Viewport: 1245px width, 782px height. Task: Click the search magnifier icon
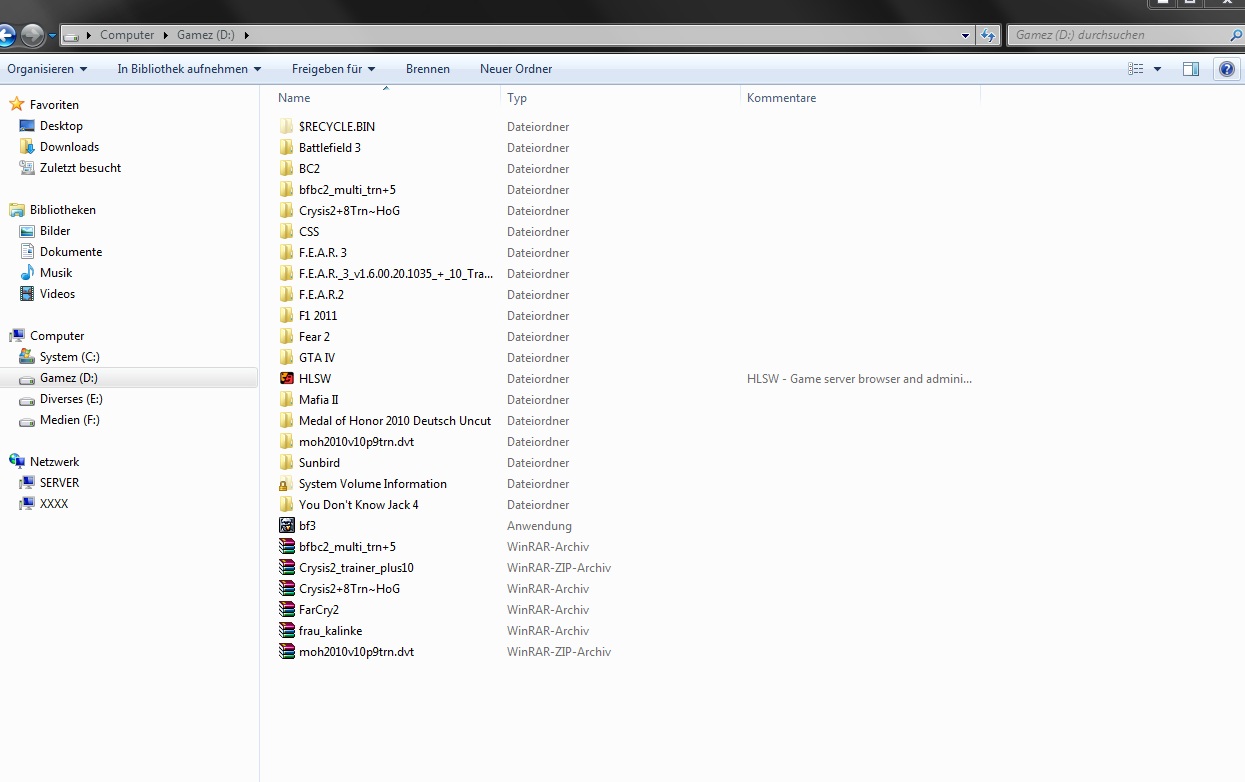pyautogui.click(x=1236, y=35)
